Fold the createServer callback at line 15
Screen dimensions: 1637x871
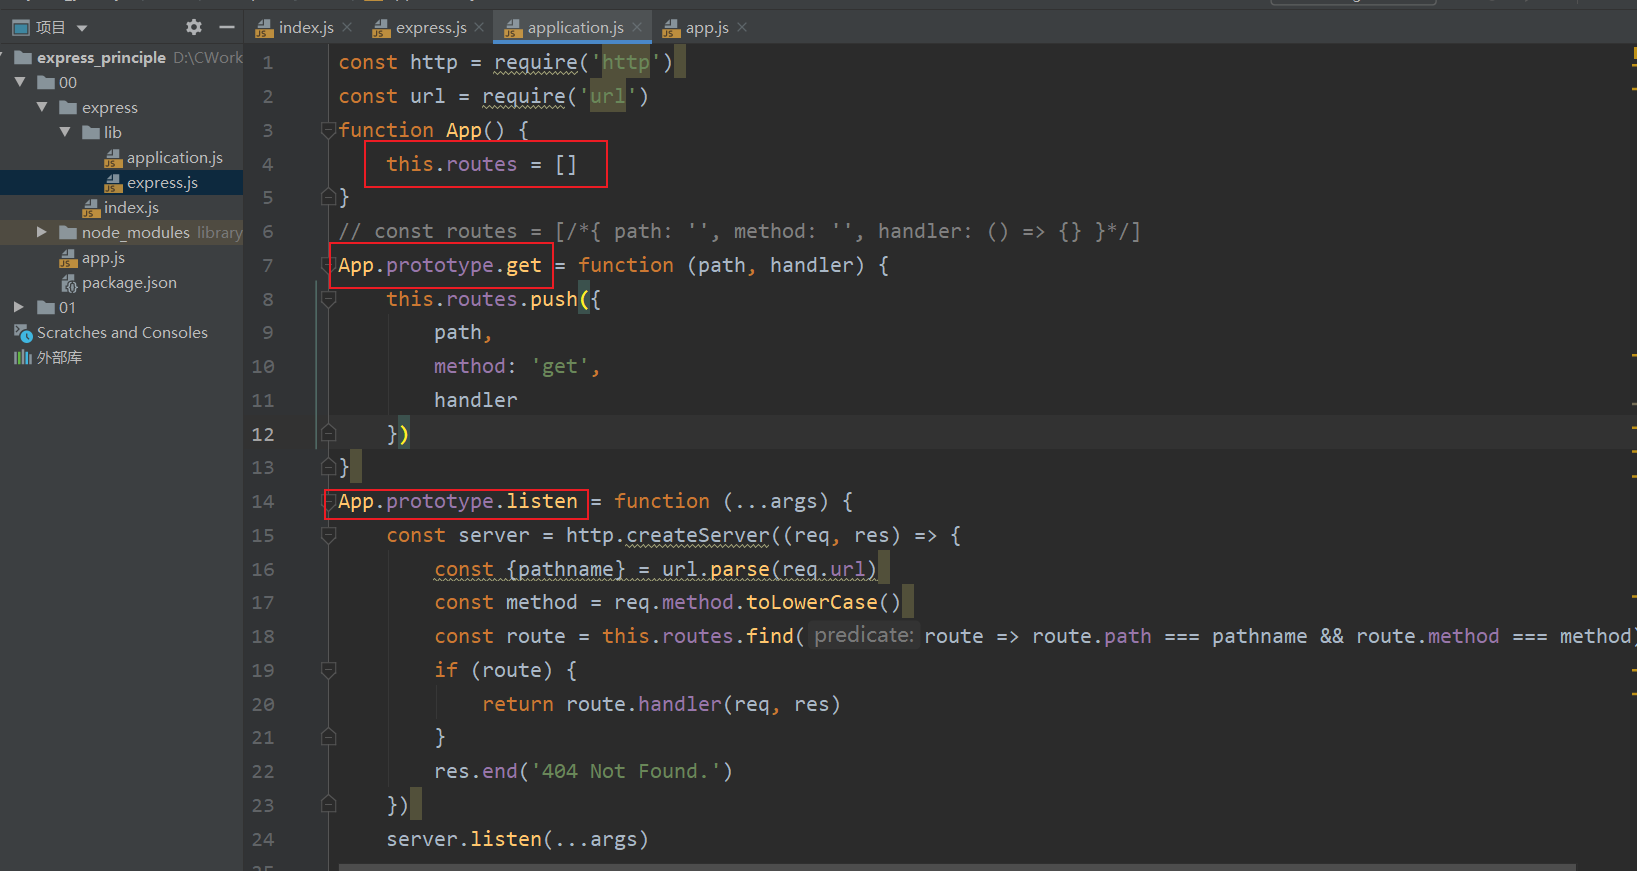[x=328, y=535]
